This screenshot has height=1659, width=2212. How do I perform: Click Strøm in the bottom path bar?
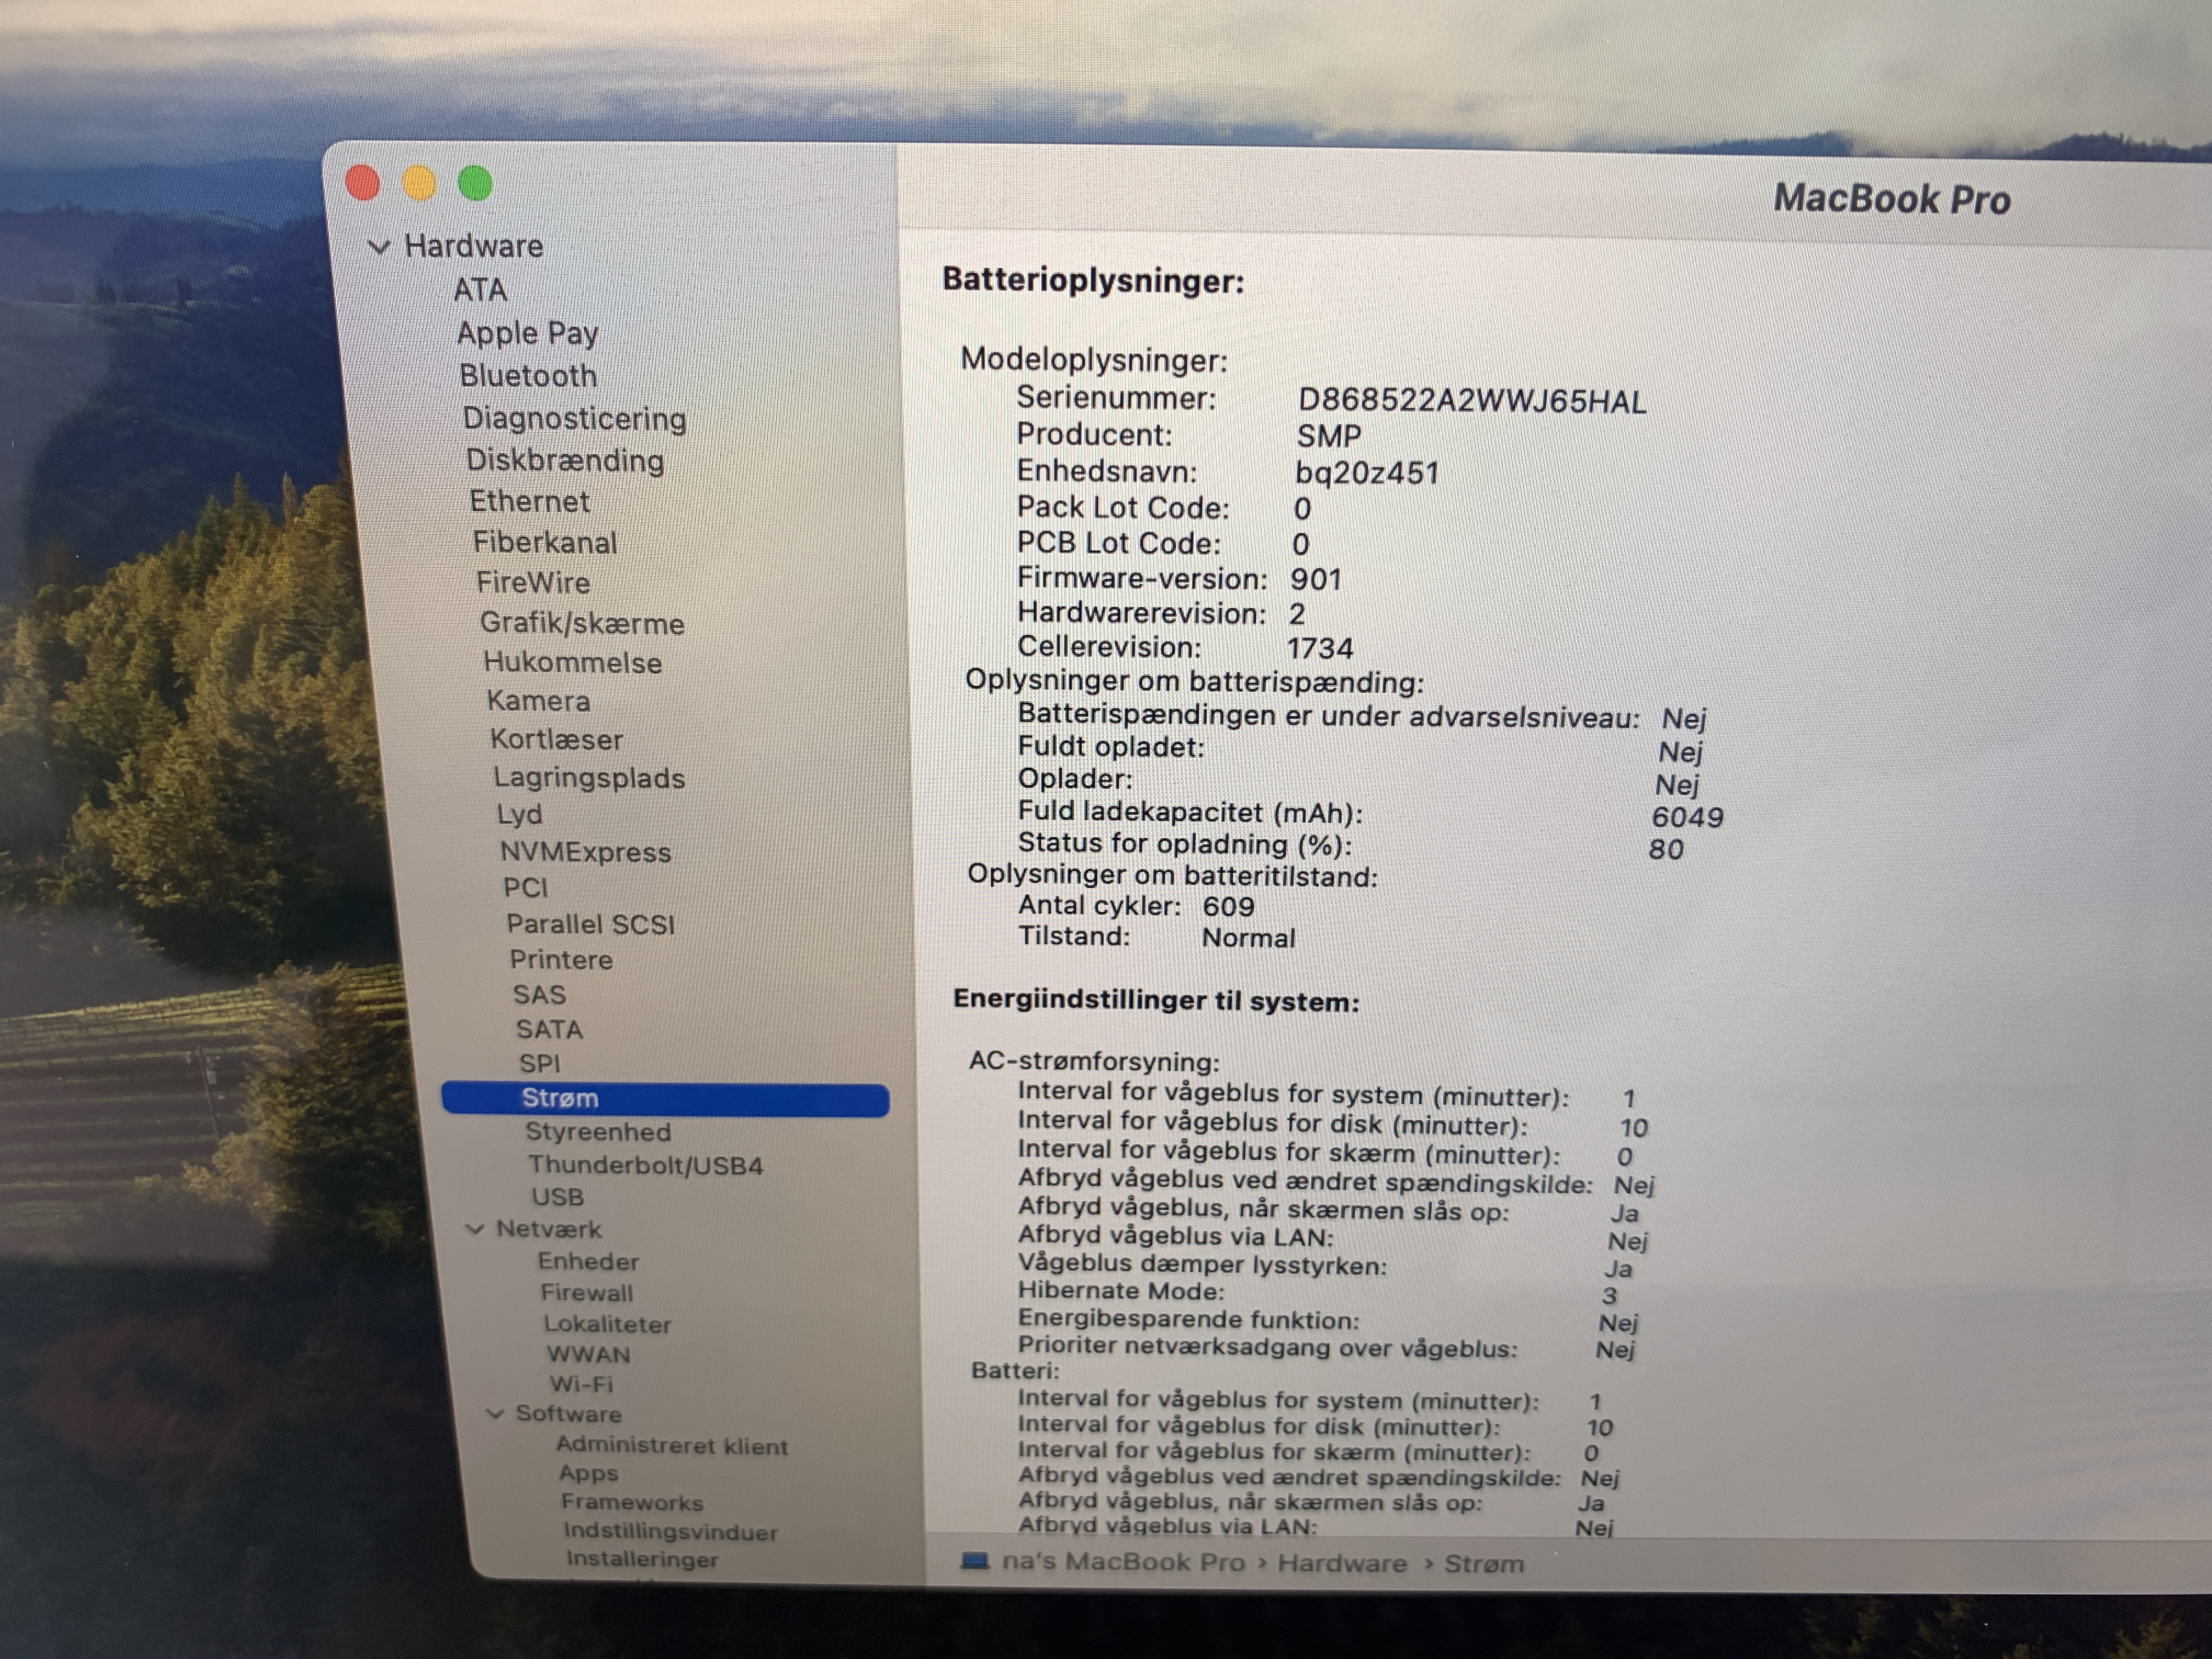[x=1483, y=1564]
